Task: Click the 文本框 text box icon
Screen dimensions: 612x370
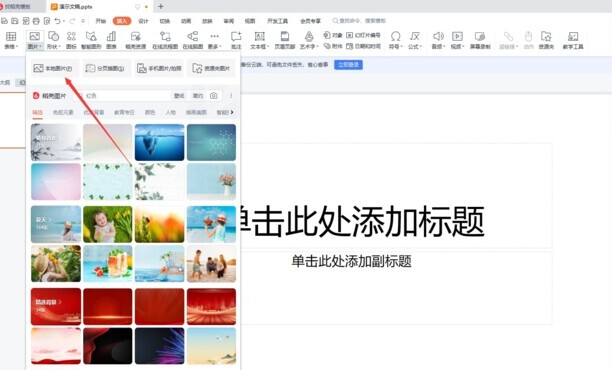Action: click(259, 37)
